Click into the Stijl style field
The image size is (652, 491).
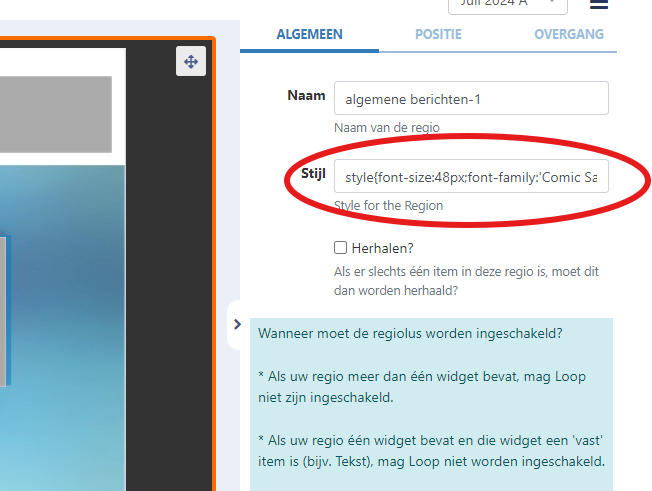[x=471, y=177]
